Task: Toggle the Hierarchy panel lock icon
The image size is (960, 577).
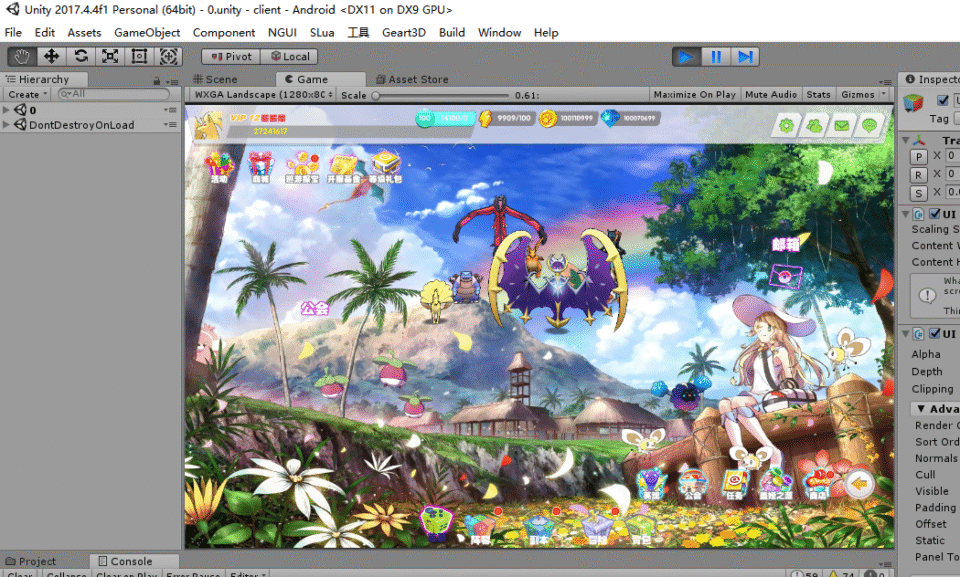Action: [157, 80]
